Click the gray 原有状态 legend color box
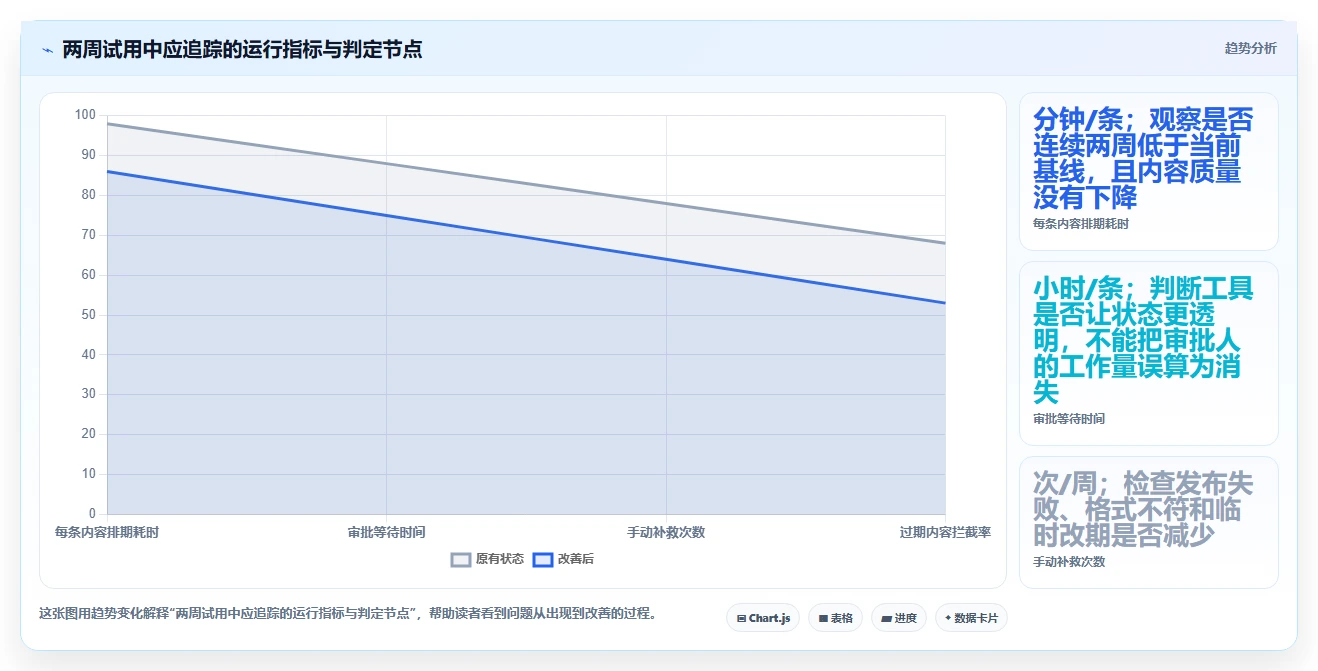This screenshot has width=1318, height=671. pos(461,559)
